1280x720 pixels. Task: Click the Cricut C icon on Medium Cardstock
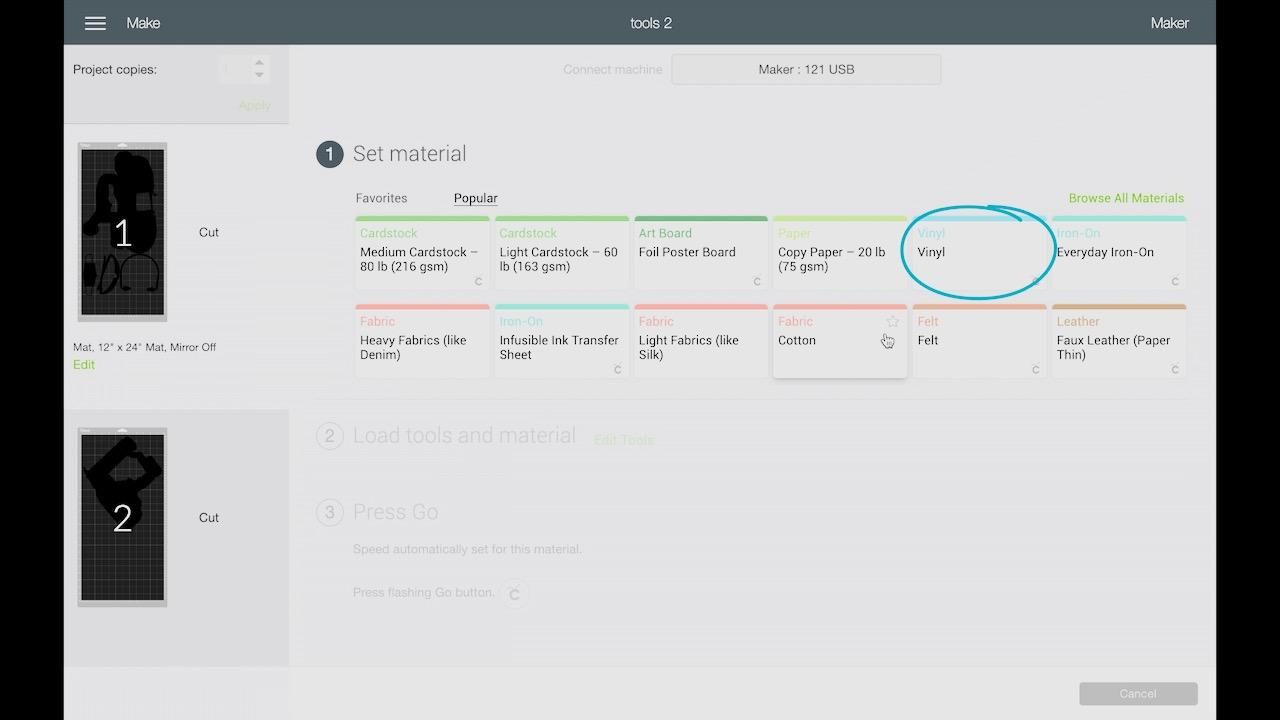pyautogui.click(x=478, y=283)
